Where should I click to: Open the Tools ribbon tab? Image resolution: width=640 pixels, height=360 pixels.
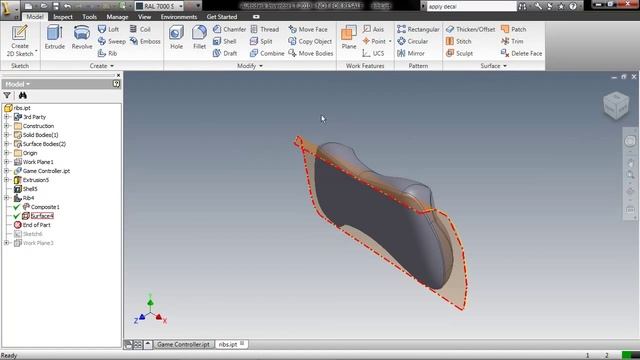coord(89,17)
